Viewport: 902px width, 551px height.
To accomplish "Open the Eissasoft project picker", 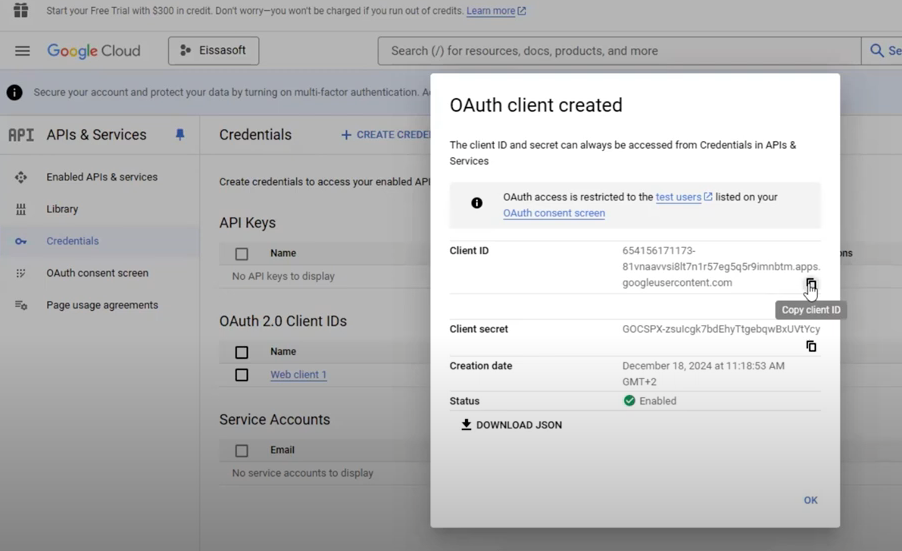I will (x=213, y=51).
